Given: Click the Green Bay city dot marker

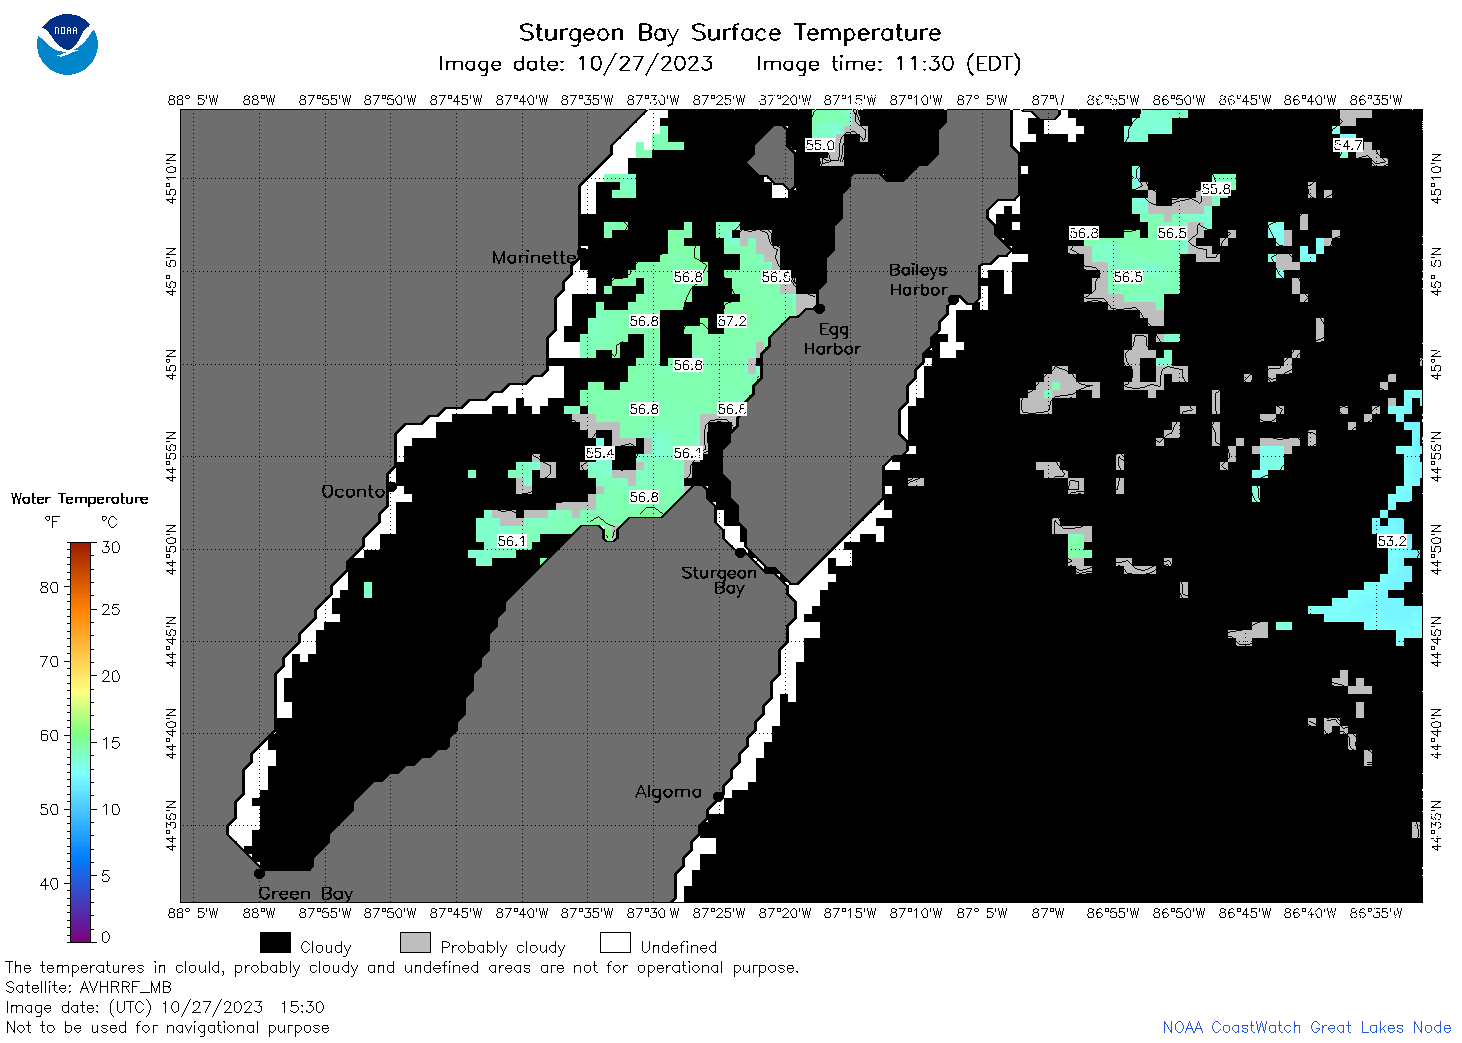Looking at the screenshot, I should tap(259, 873).
